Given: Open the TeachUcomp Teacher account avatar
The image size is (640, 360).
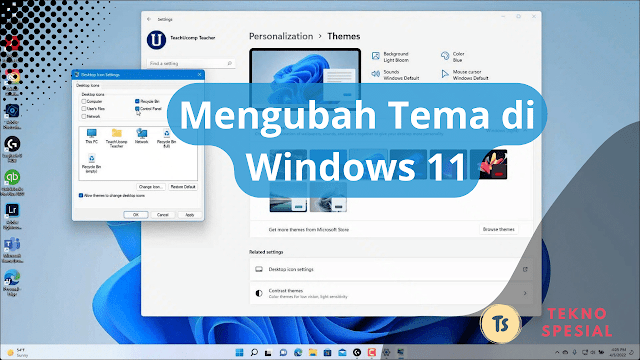Looking at the screenshot, I should pyautogui.click(x=156, y=40).
